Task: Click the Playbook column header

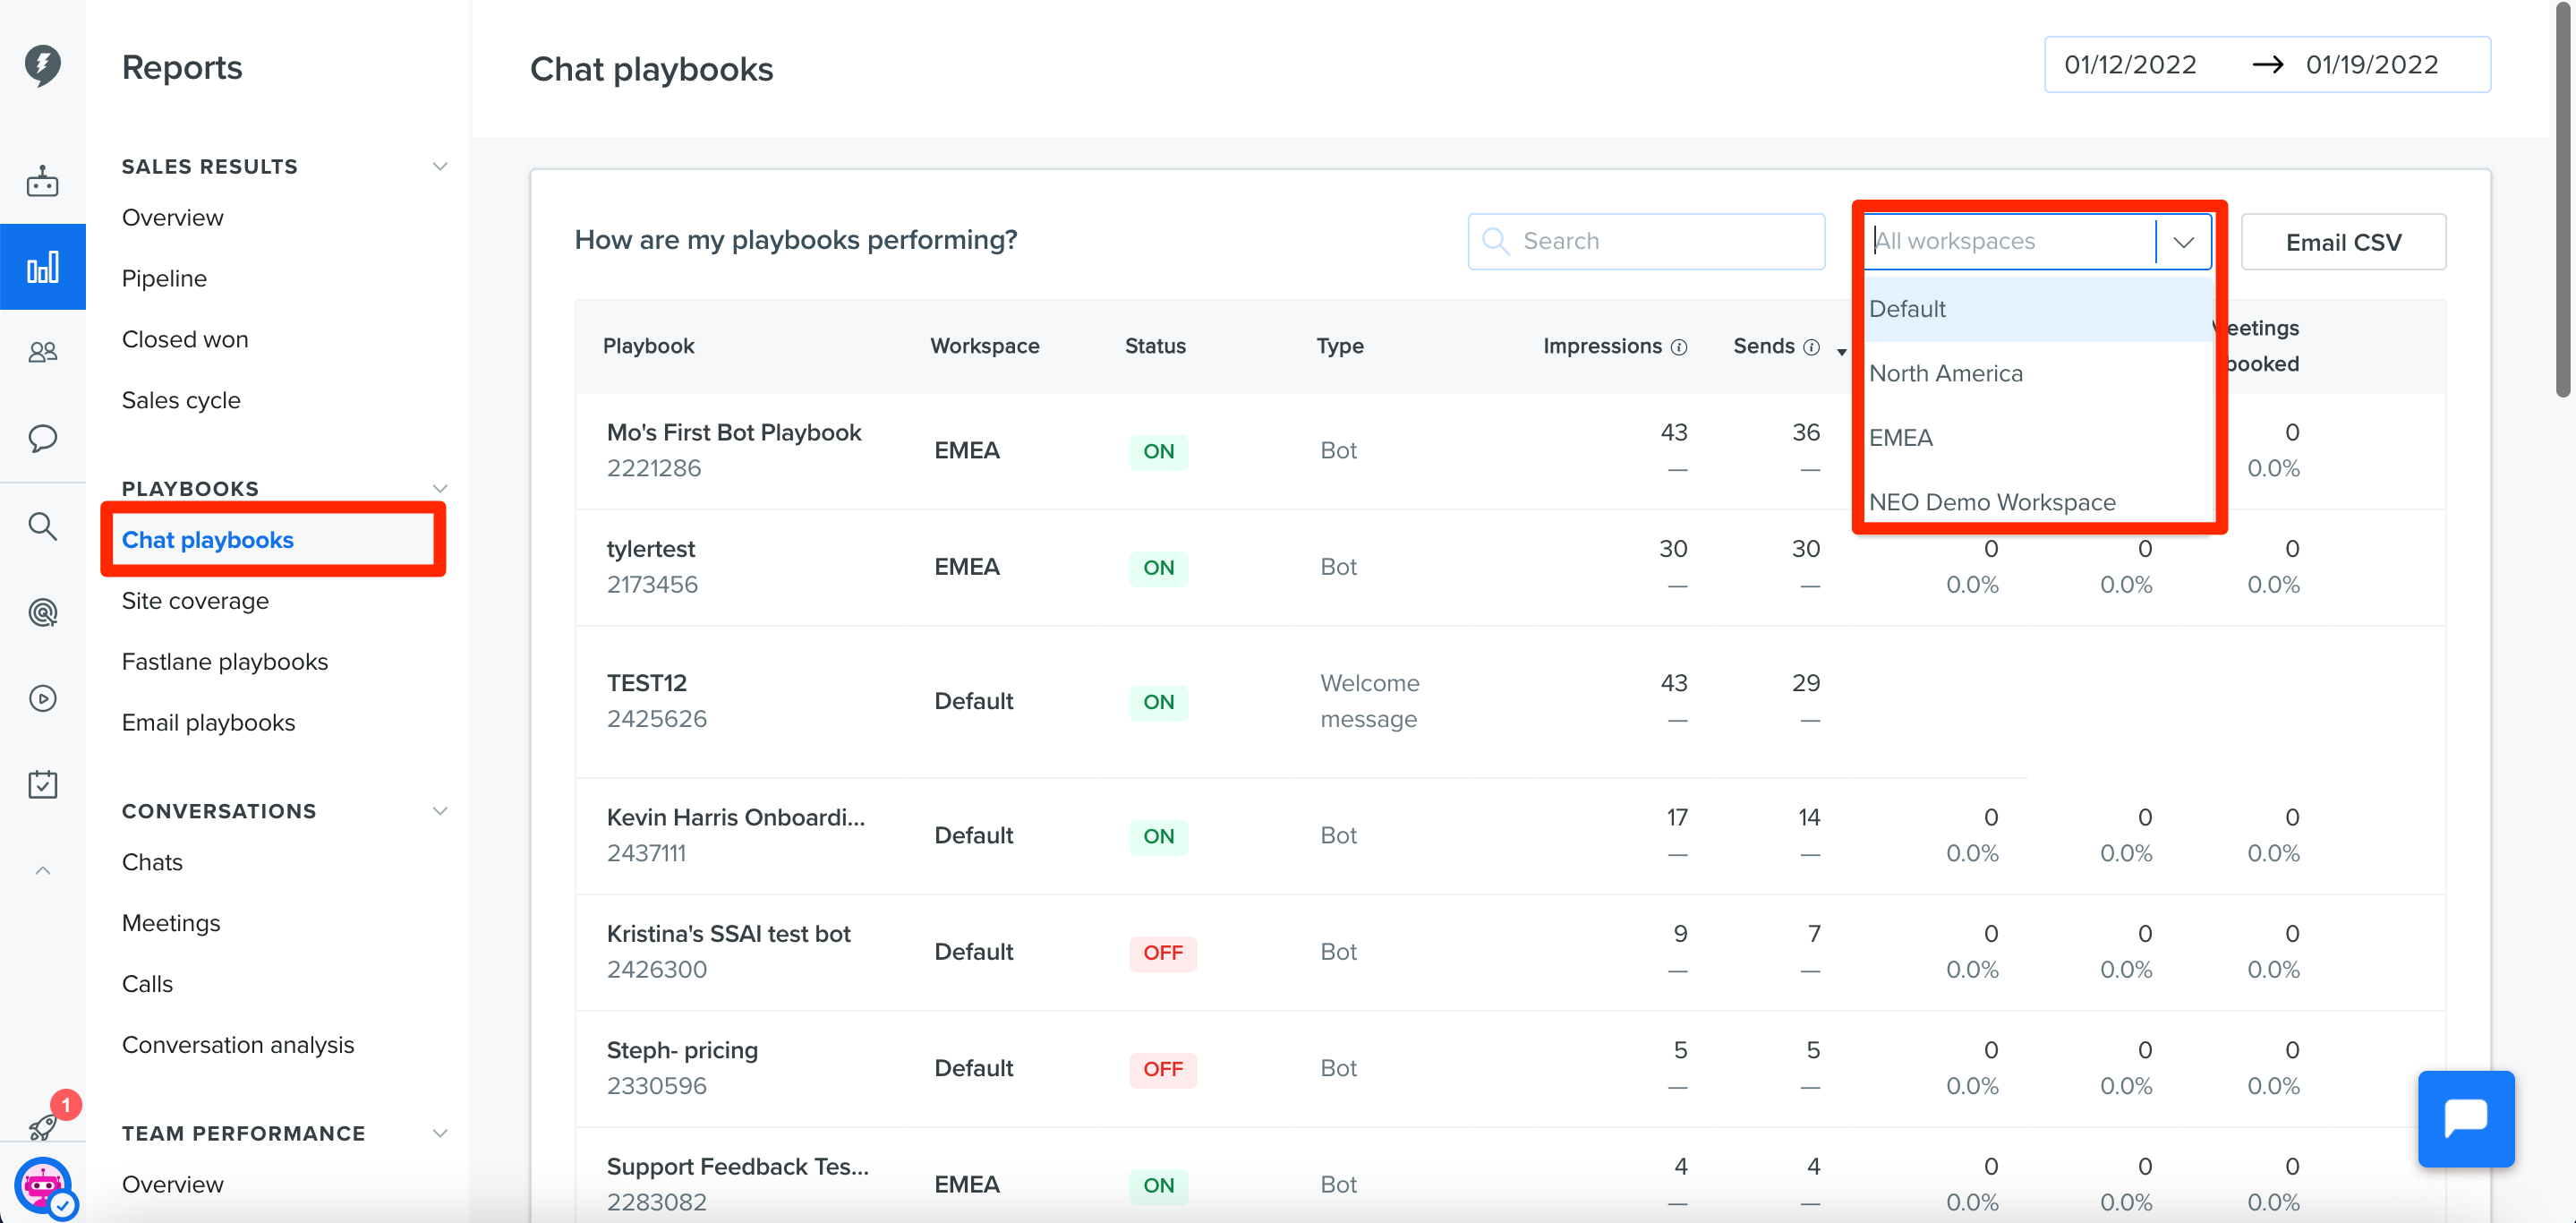Action: point(648,346)
